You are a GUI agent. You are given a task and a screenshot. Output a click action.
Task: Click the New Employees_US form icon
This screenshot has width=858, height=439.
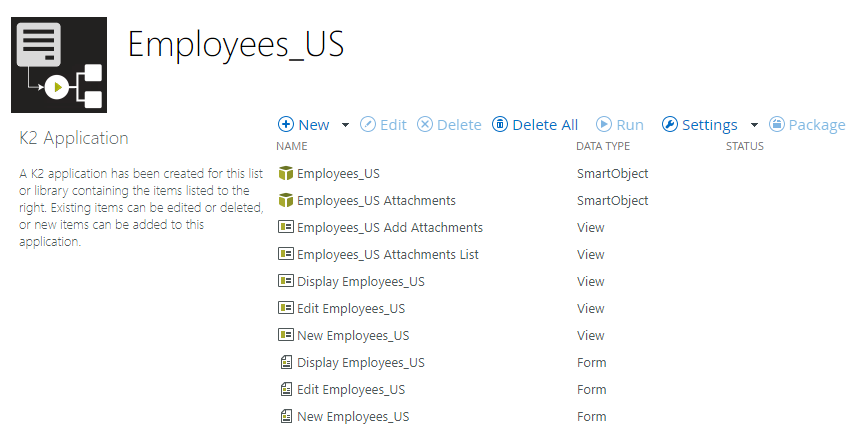pos(285,417)
